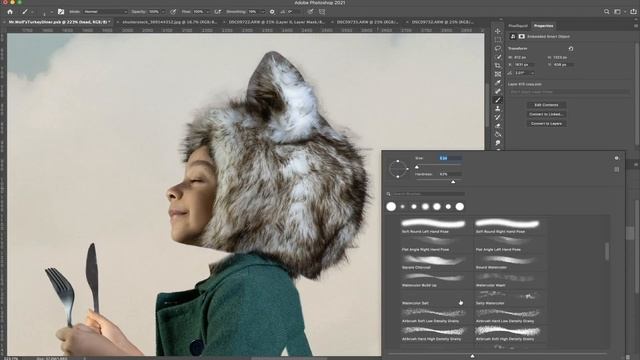Switch to the DSC09732.ARW document tab
The height and width of the screenshot is (360, 640).
click(x=443, y=22)
